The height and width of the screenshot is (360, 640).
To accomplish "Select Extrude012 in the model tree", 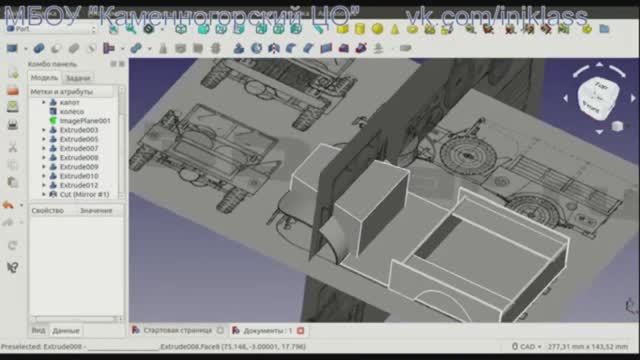I will click(79, 185).
